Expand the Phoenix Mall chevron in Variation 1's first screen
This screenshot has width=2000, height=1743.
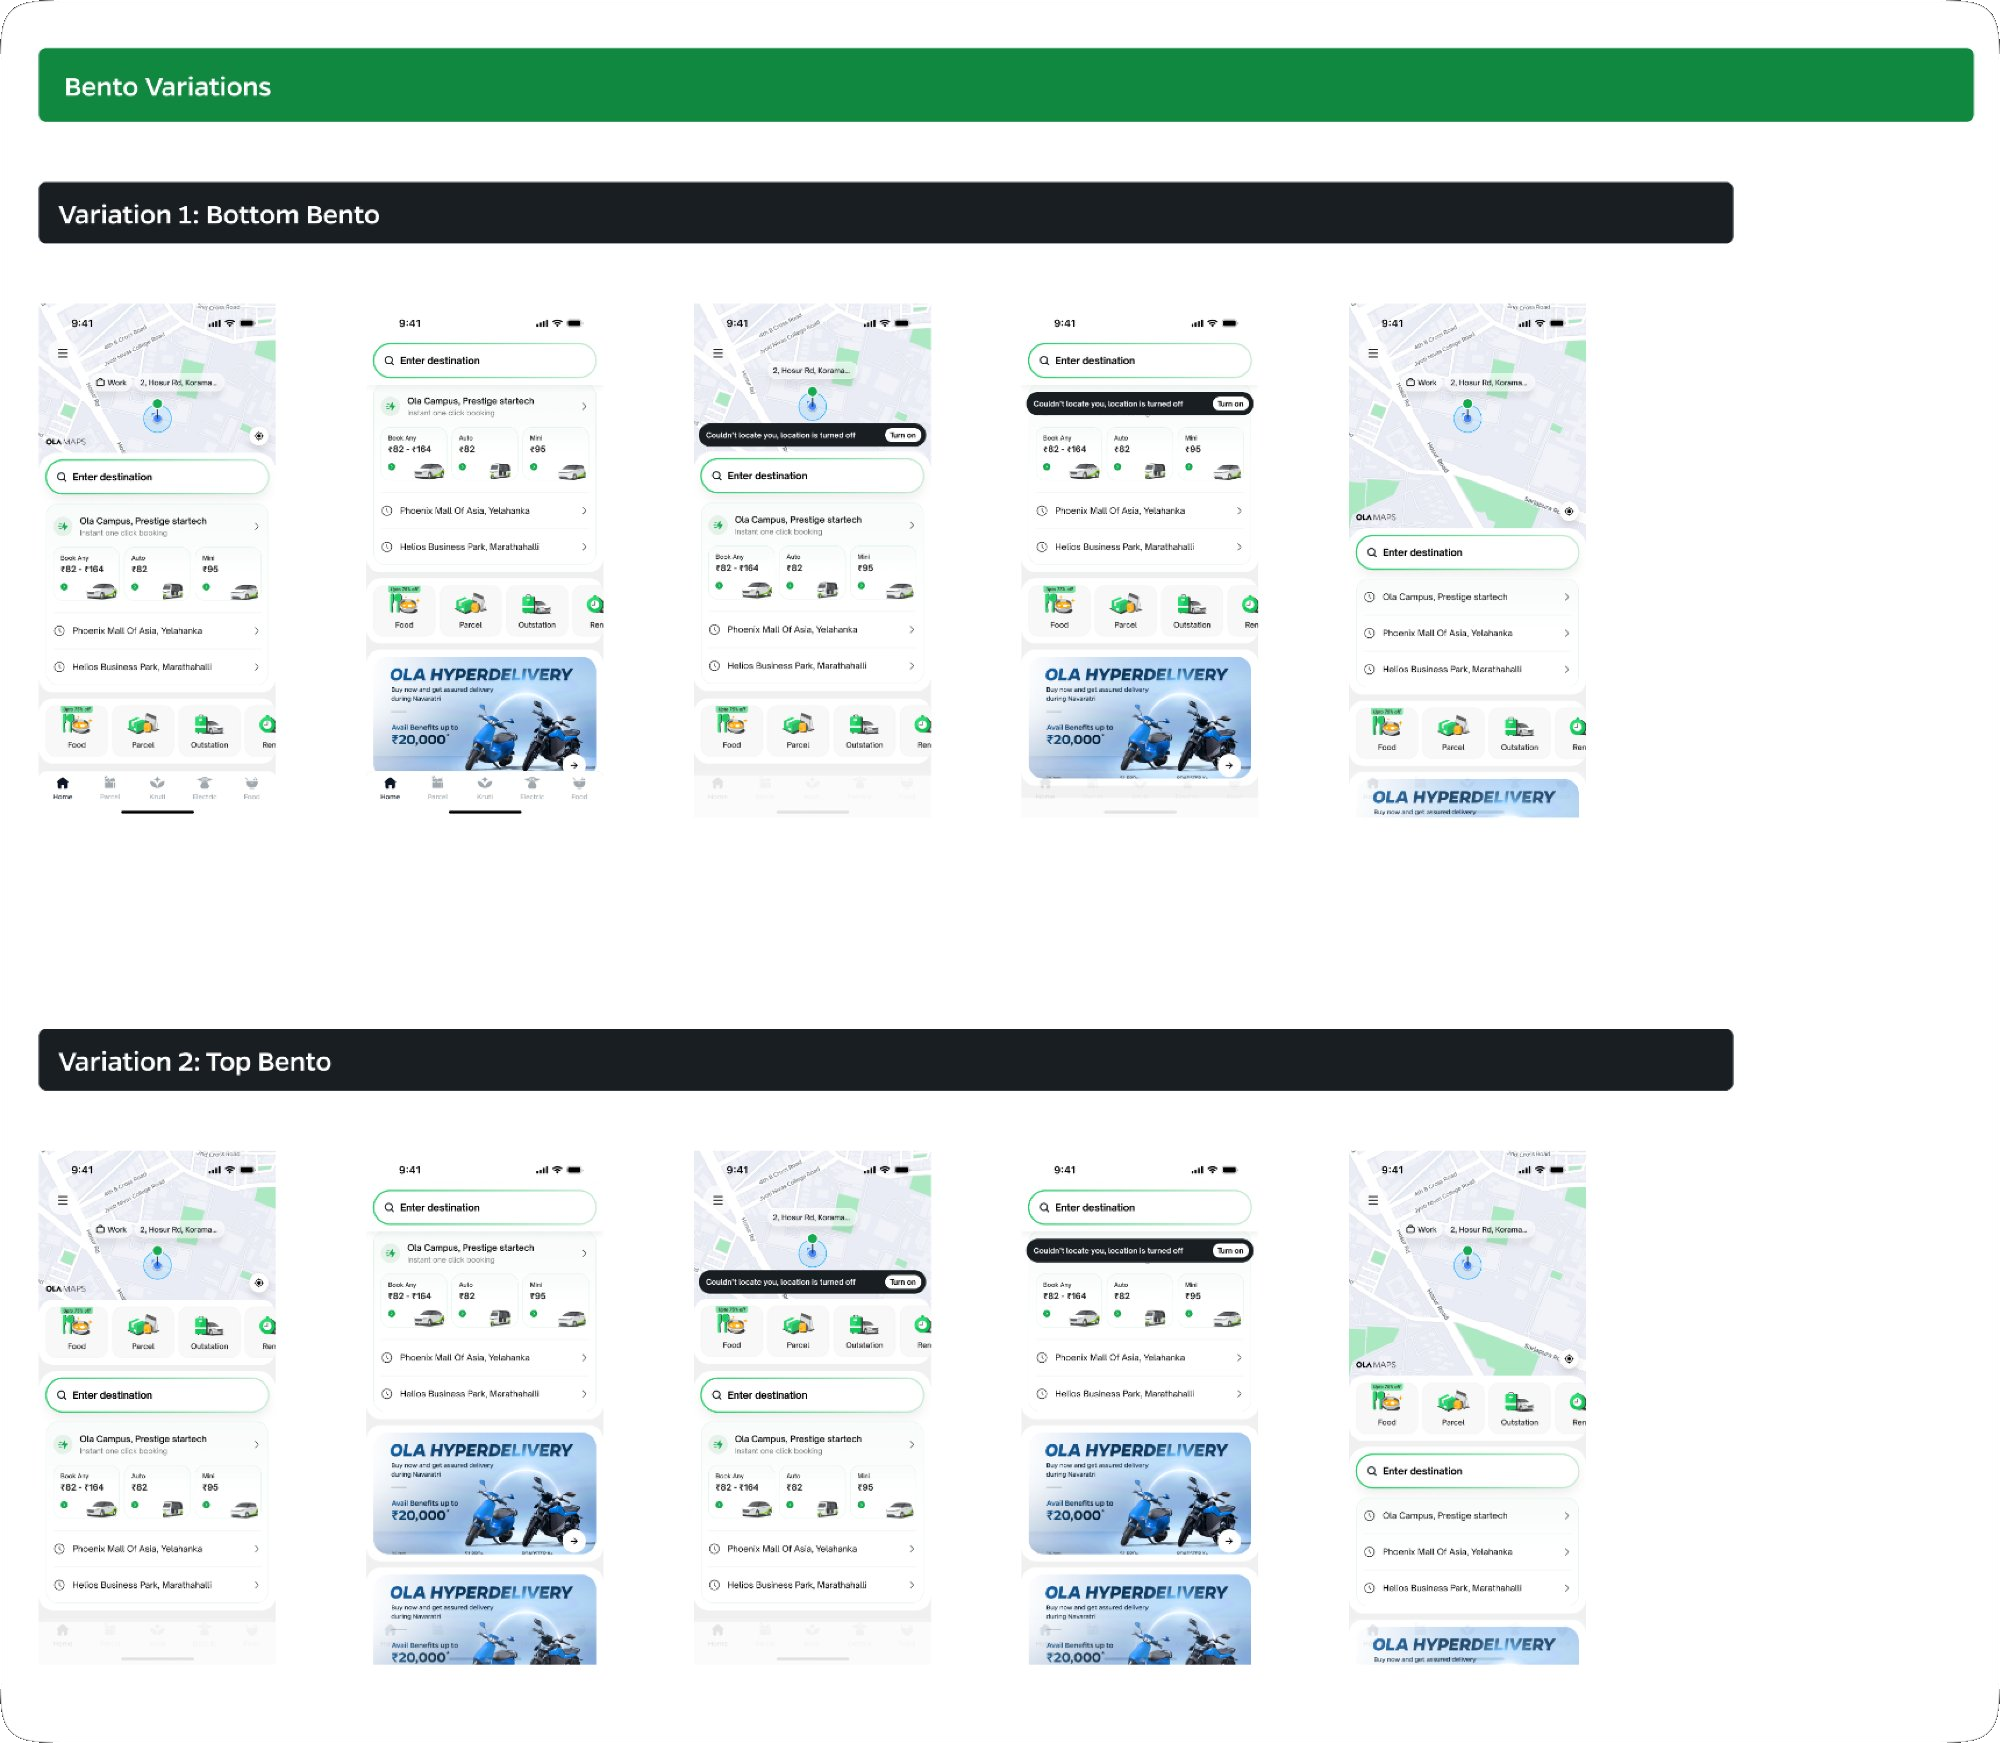[x=257, y=631]
